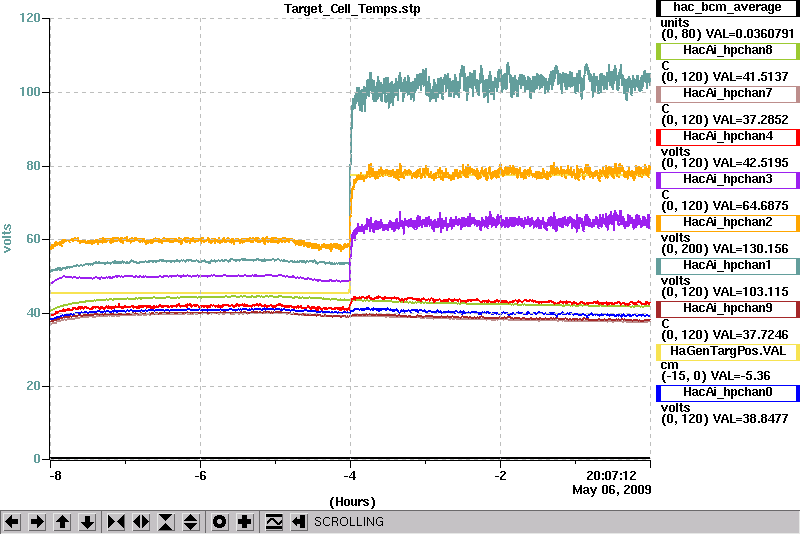Screen dimensions: 800x534
Task: Click the (Hours) x-axis label
Action: click(352, 502)
